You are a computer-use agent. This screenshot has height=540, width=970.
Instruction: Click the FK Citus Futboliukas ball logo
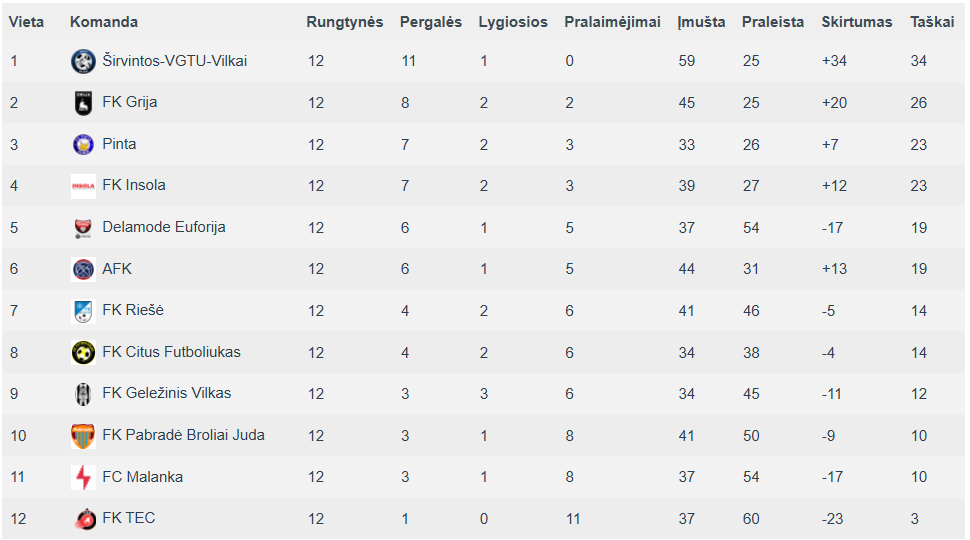click(x=83, y=353)
